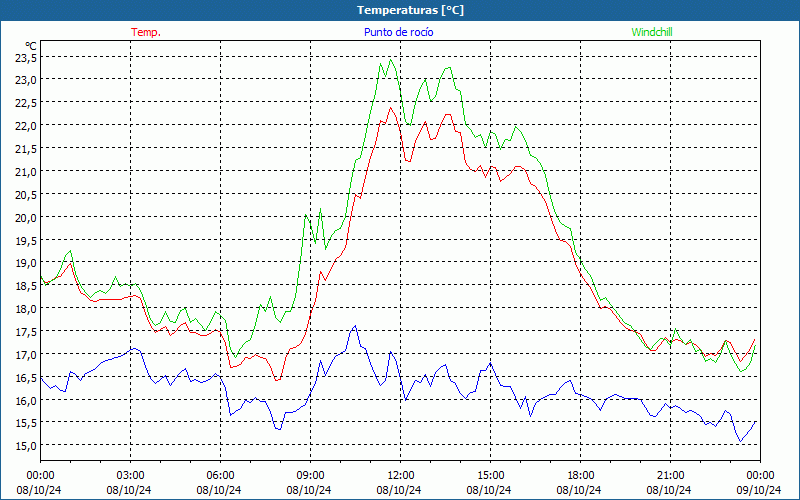Click the '20,0' y-axis value
Viewport: 800px width, 500px height.
[26, 218]
